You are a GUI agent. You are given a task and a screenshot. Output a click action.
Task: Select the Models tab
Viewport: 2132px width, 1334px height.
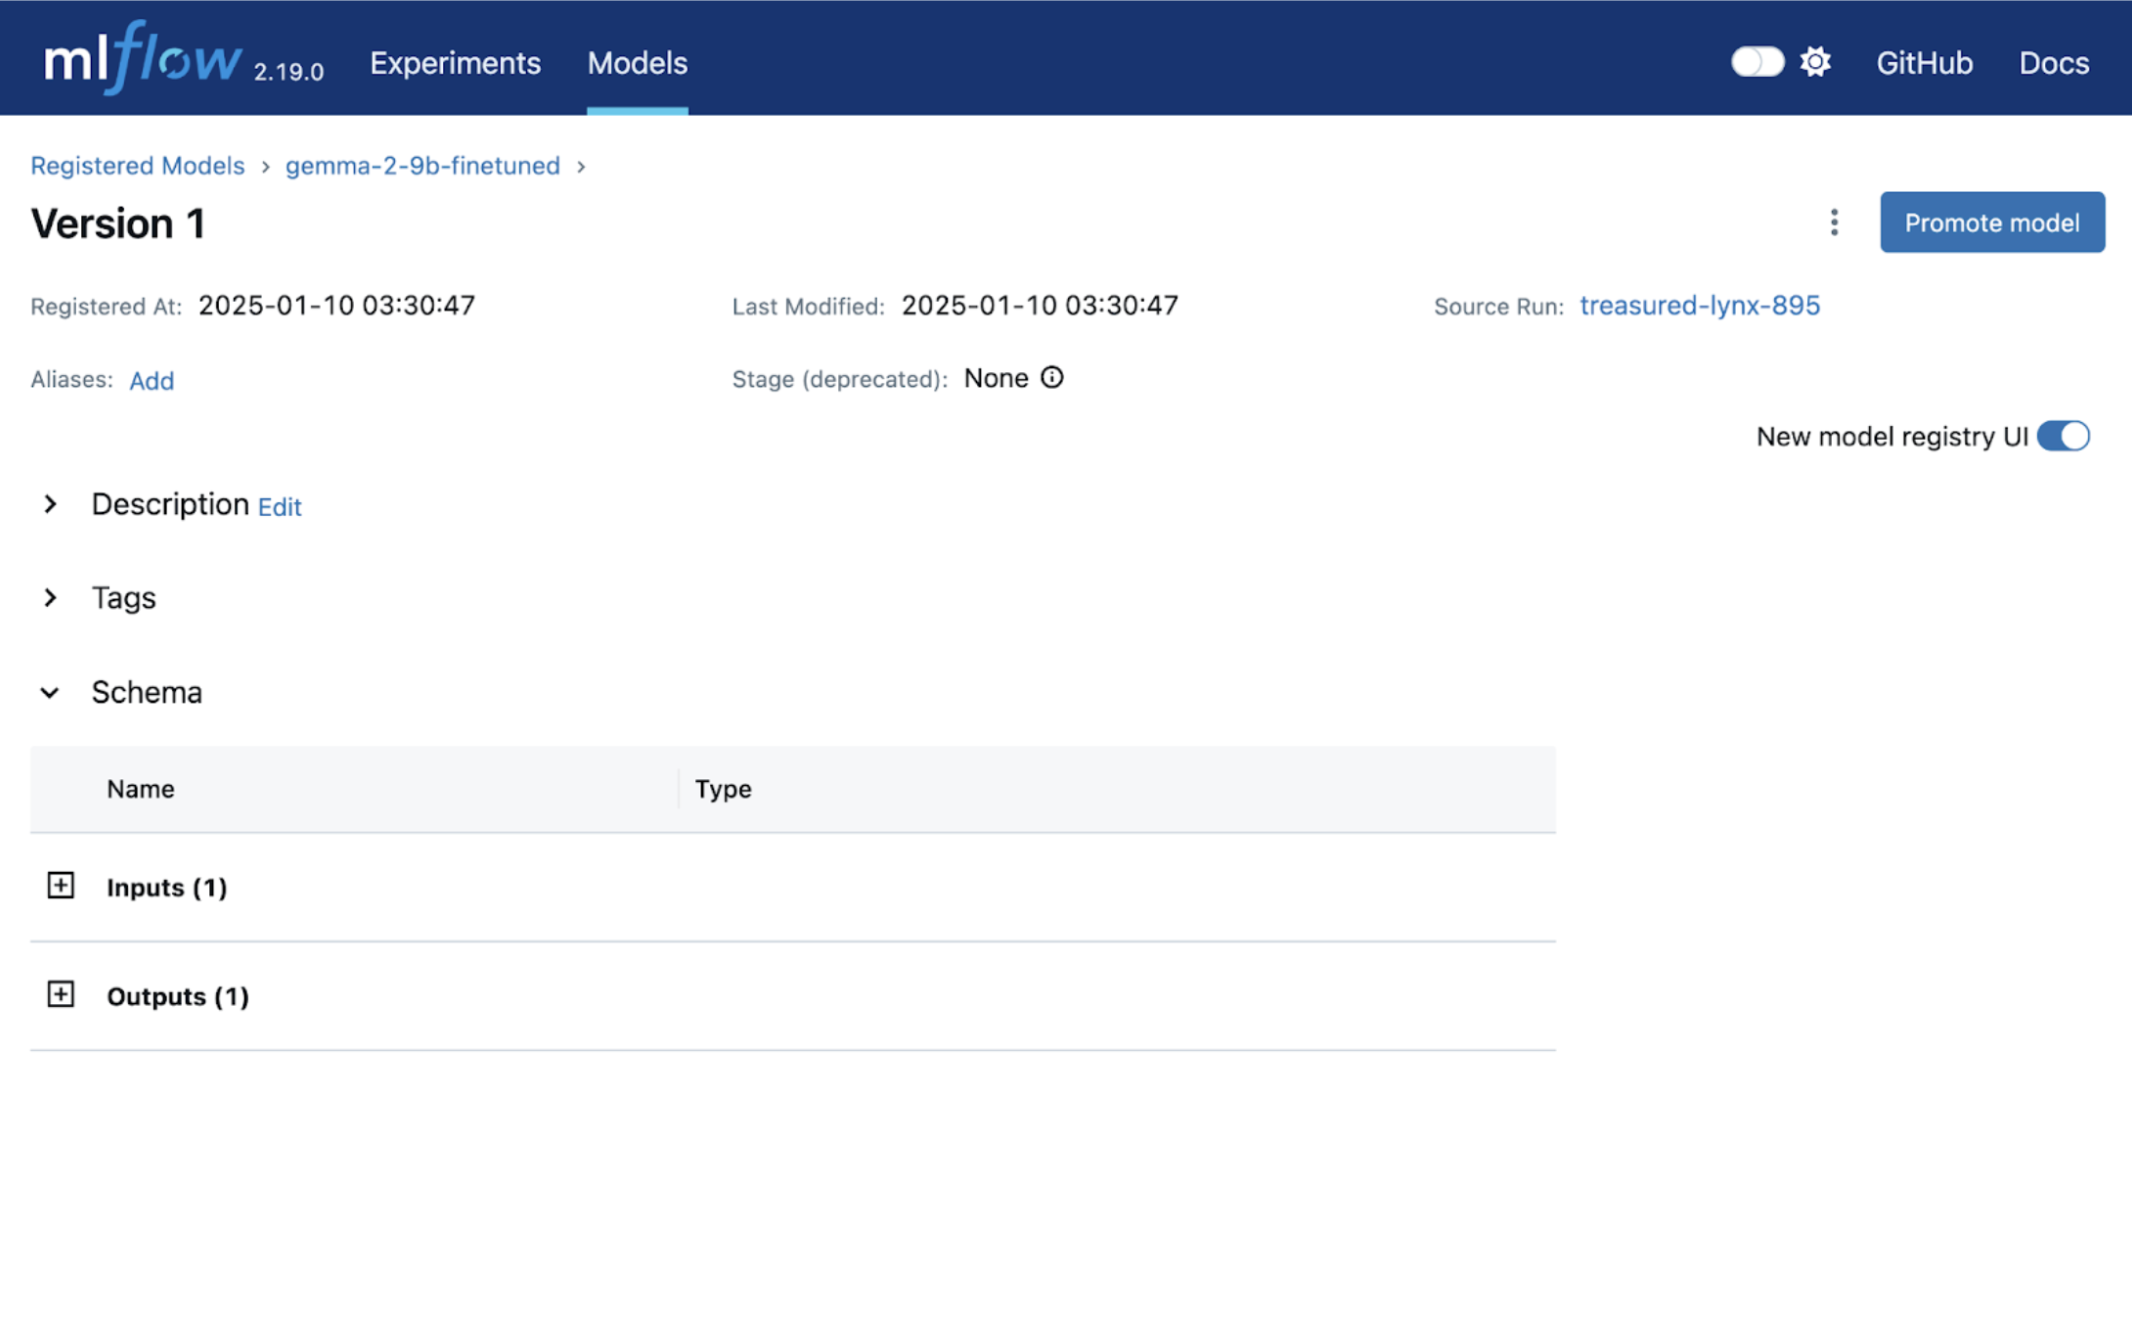tap(637, 63)
